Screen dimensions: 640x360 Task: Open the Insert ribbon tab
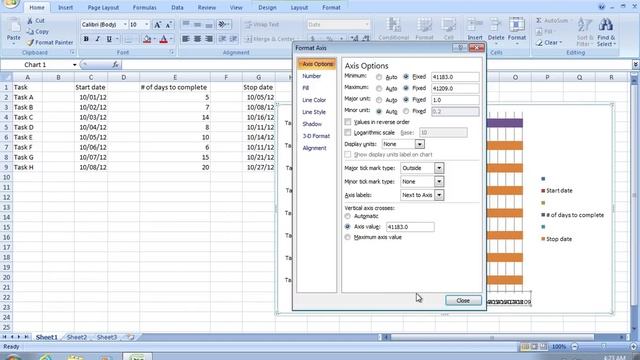coord(65,7)
